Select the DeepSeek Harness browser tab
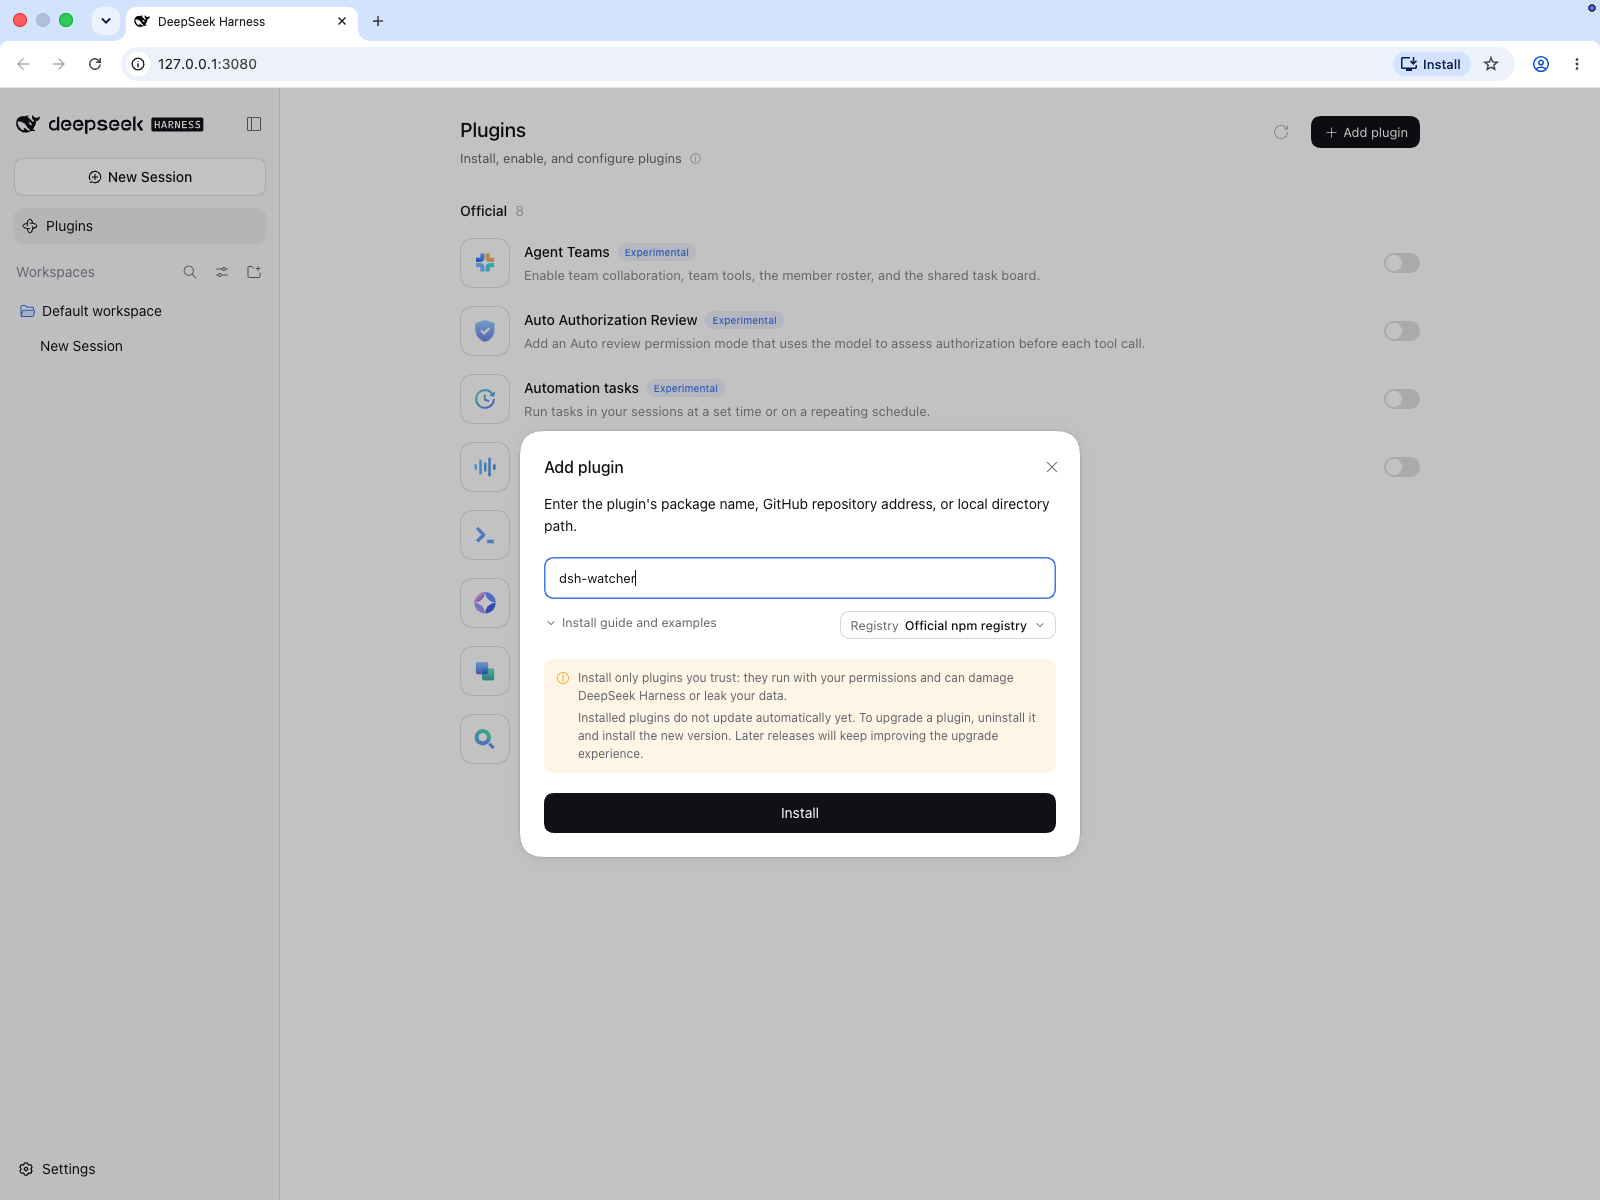The image size is (1600, 1200). 241,21
